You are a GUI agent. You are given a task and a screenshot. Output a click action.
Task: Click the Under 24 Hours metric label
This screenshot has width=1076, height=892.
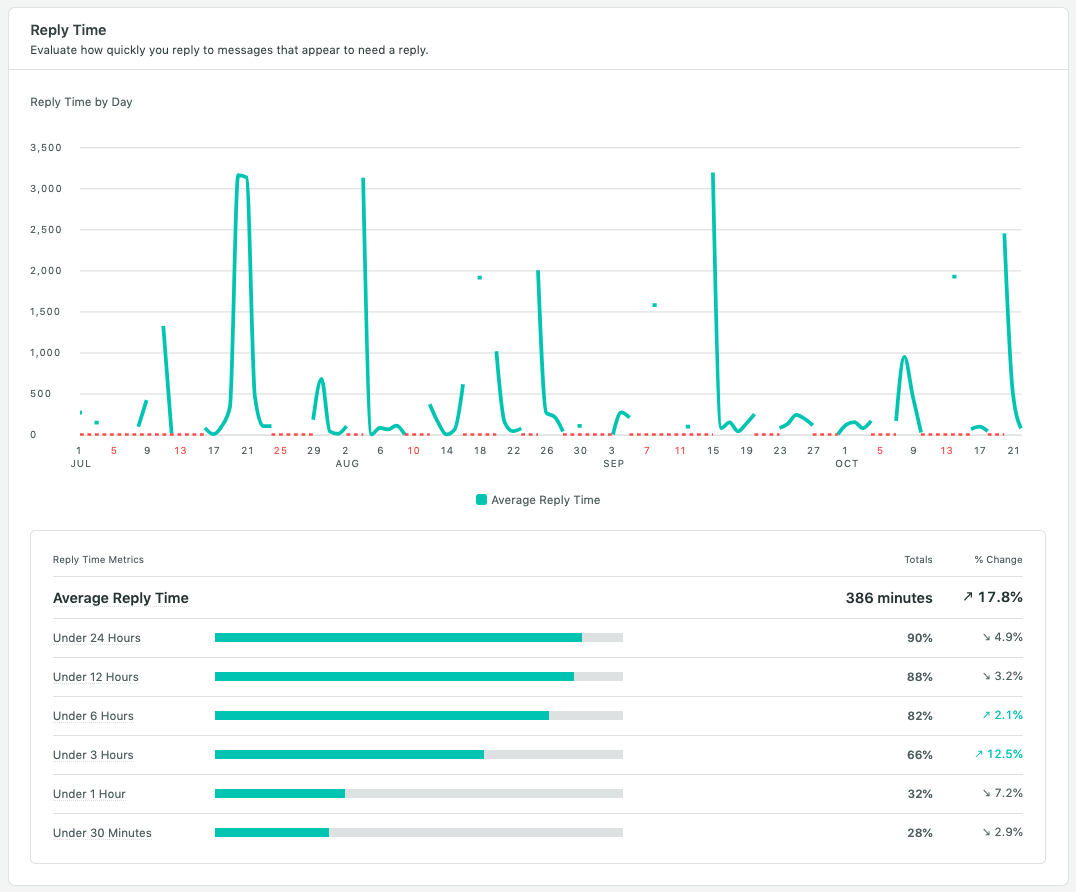click(x=97, y=638)
